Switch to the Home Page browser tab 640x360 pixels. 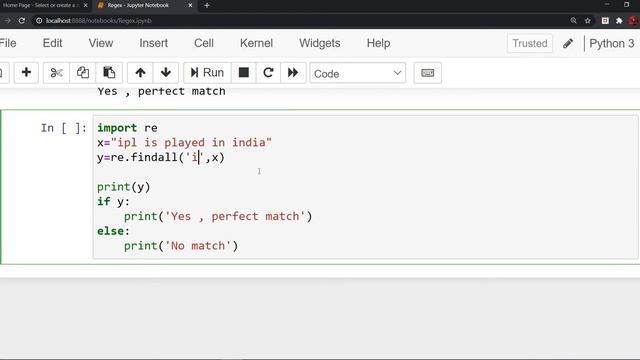point(41,5)
